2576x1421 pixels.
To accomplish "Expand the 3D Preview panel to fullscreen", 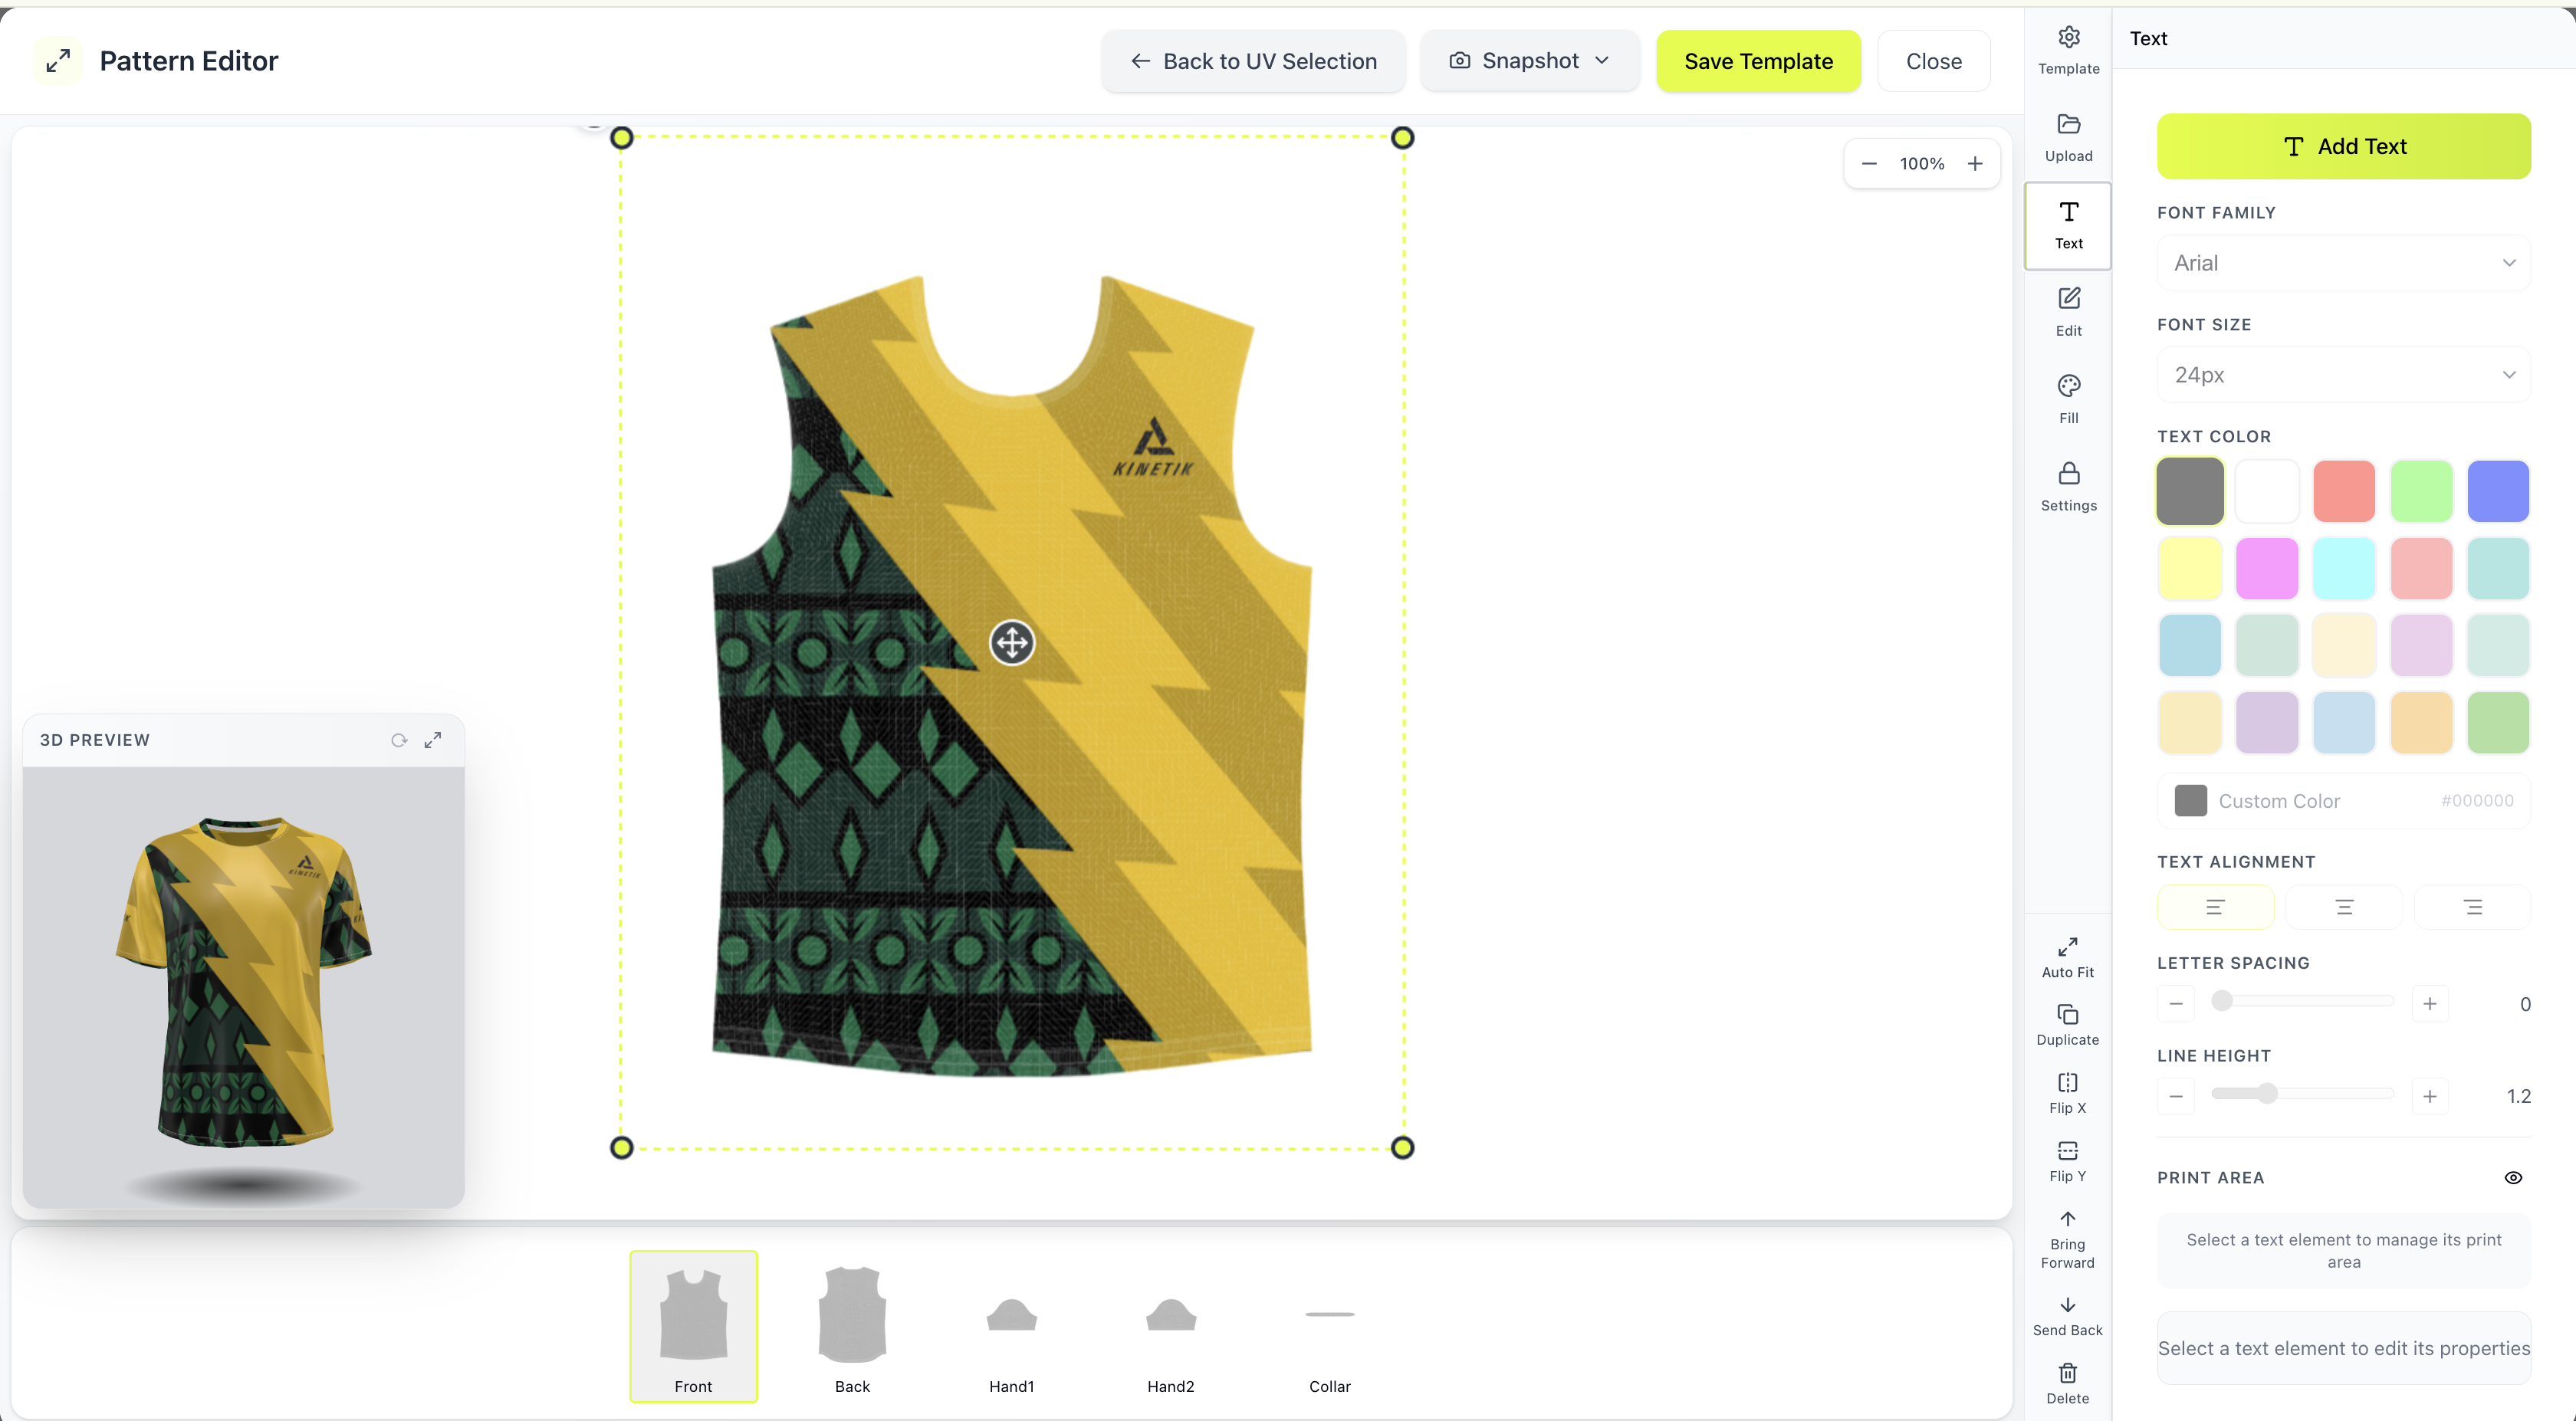I will coord(433,740).
